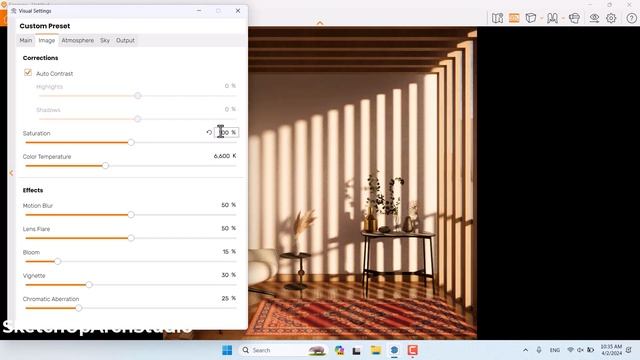The image size is (640, 360).
Task: Click the microphone tray icon
Action: (539, 350)
